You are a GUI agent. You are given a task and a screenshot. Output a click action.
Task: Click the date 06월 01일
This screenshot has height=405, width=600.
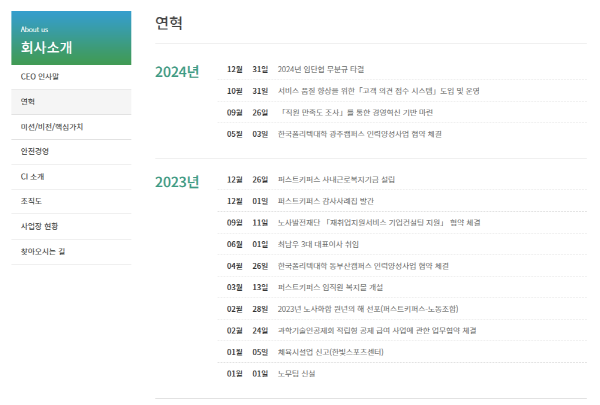[x=247, y=244]
